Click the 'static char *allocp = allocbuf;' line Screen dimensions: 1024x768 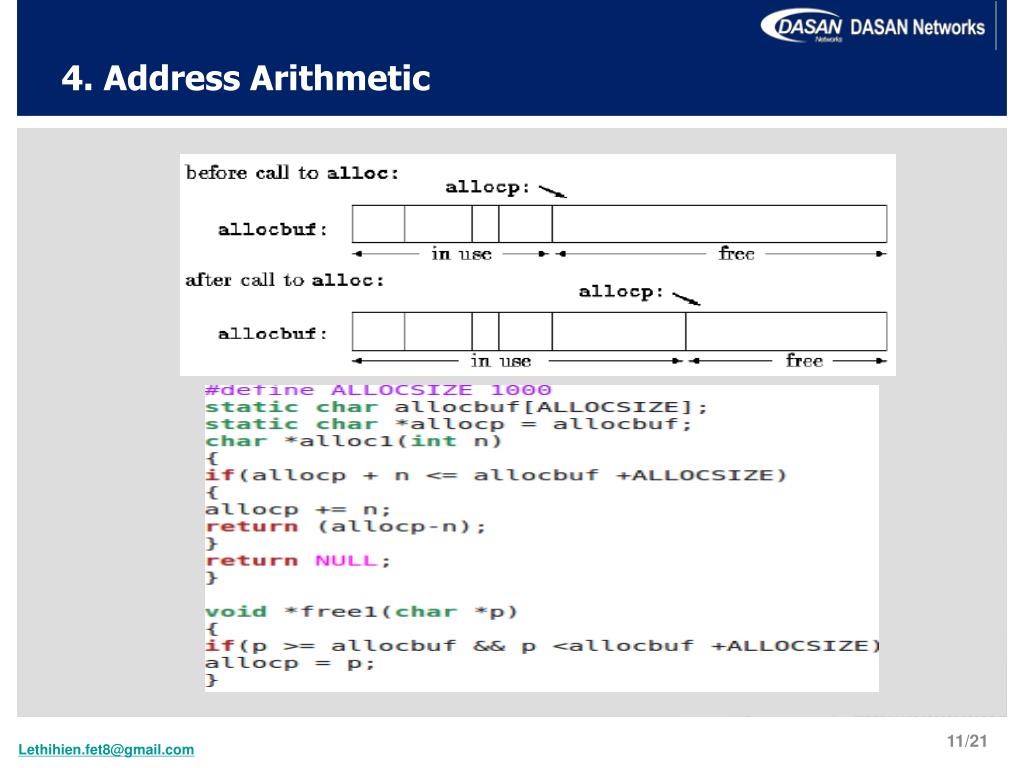tap(448, 424)
